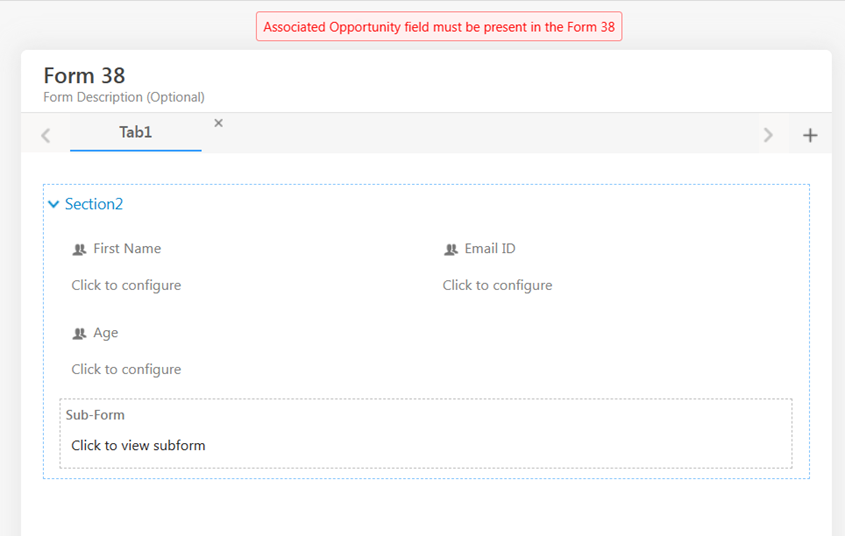
Task: Click the Section2 heading label
Action: (x=94, y=204)
